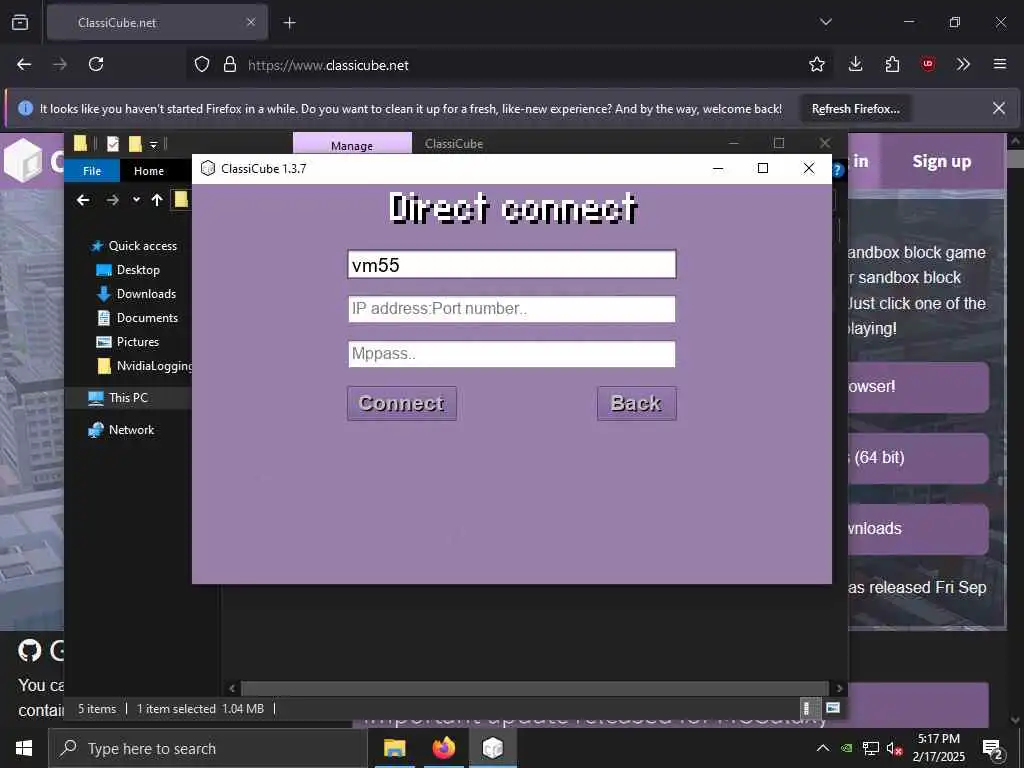Click the NVIDIA tray icon
The height and width of the screenshot is (768, 1024).
[847, 748]
